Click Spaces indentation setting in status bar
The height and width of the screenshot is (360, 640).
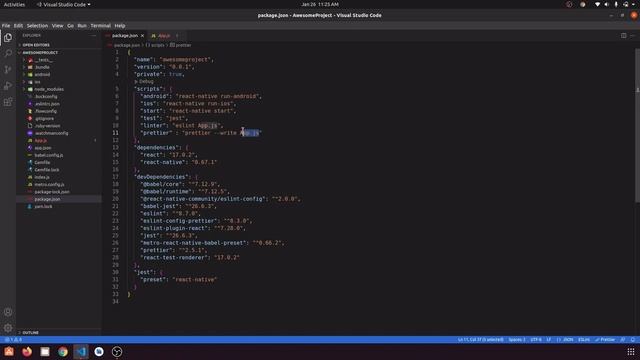coord(517,340)
